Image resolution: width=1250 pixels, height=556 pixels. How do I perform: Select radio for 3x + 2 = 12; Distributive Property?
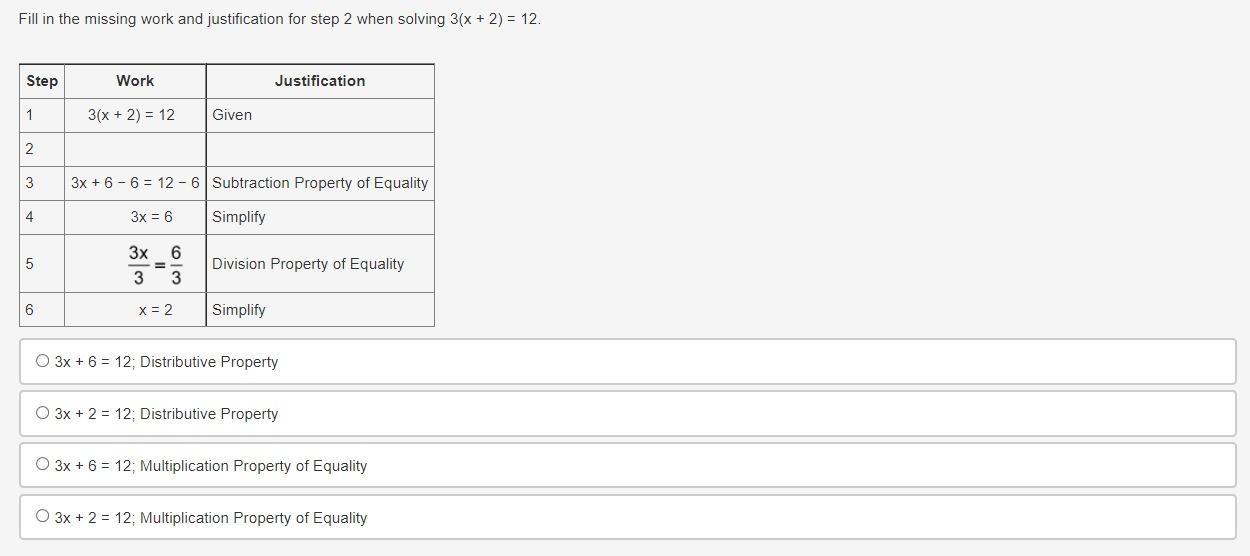(42, 413)
